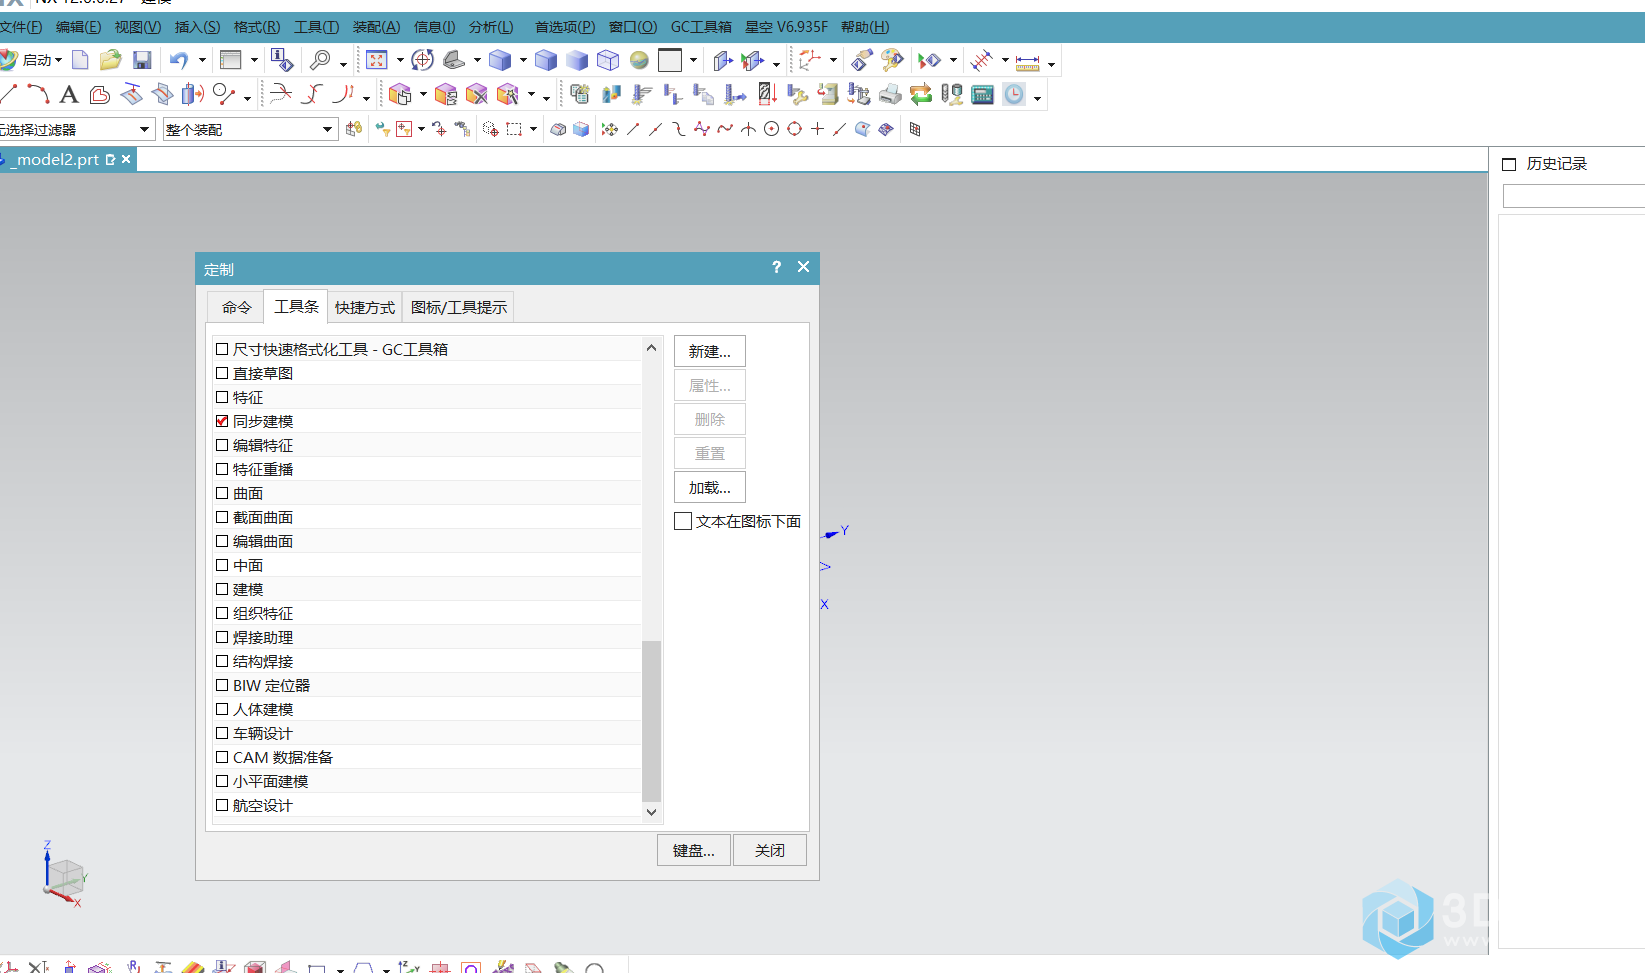
Task: Click the calculator-like icon near the clock
Action: (x=983, y=94)
